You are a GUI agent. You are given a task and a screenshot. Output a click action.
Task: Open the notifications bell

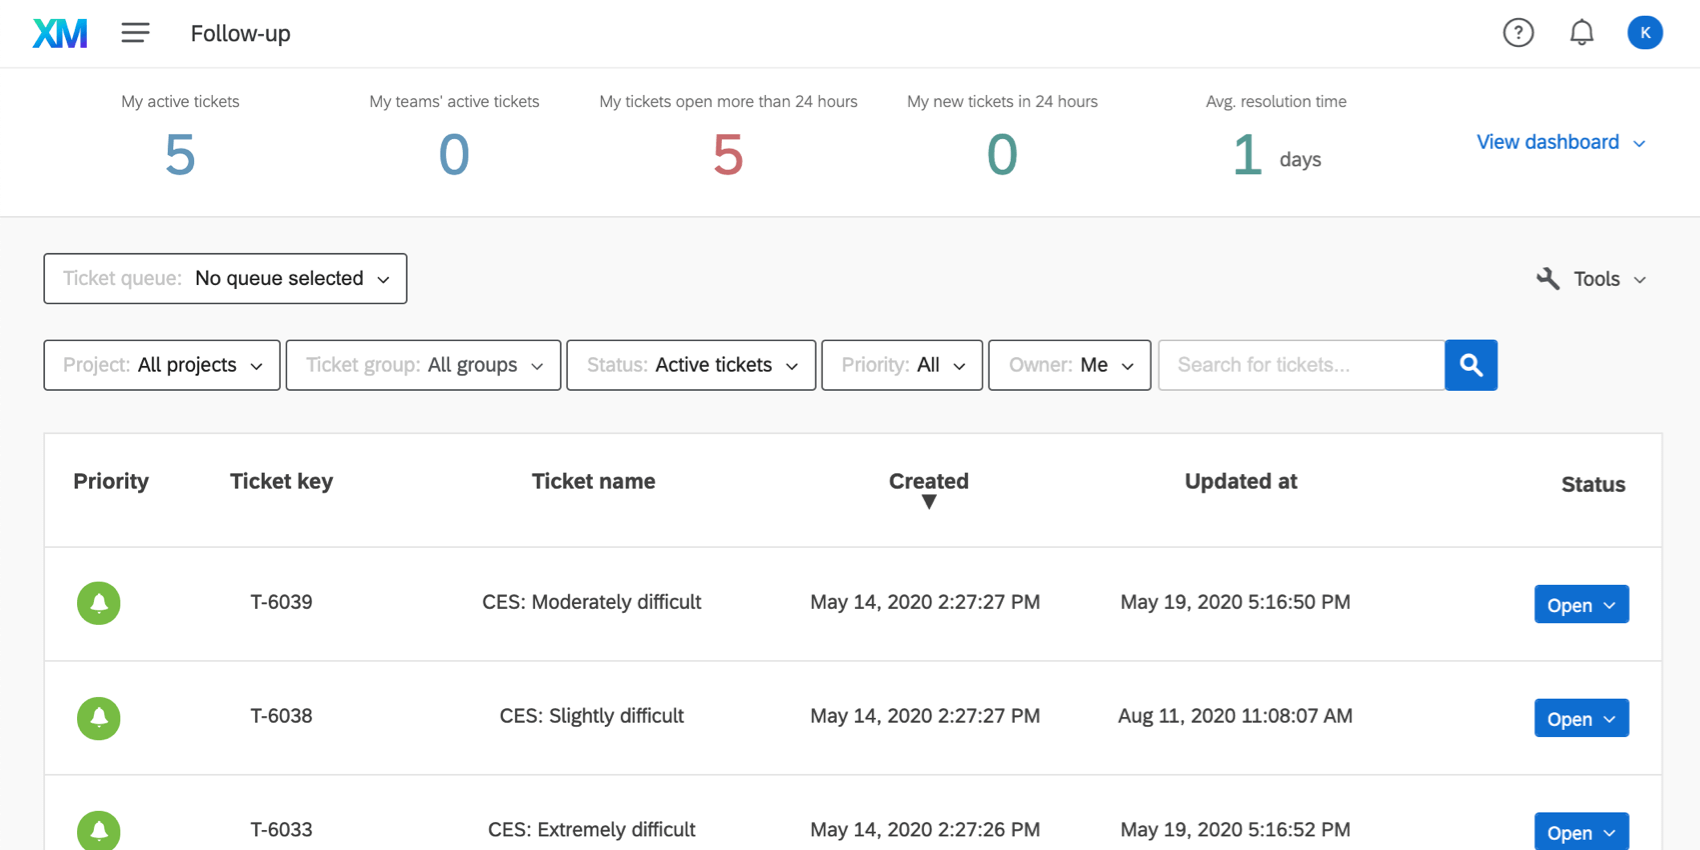tap(1581, 33)
